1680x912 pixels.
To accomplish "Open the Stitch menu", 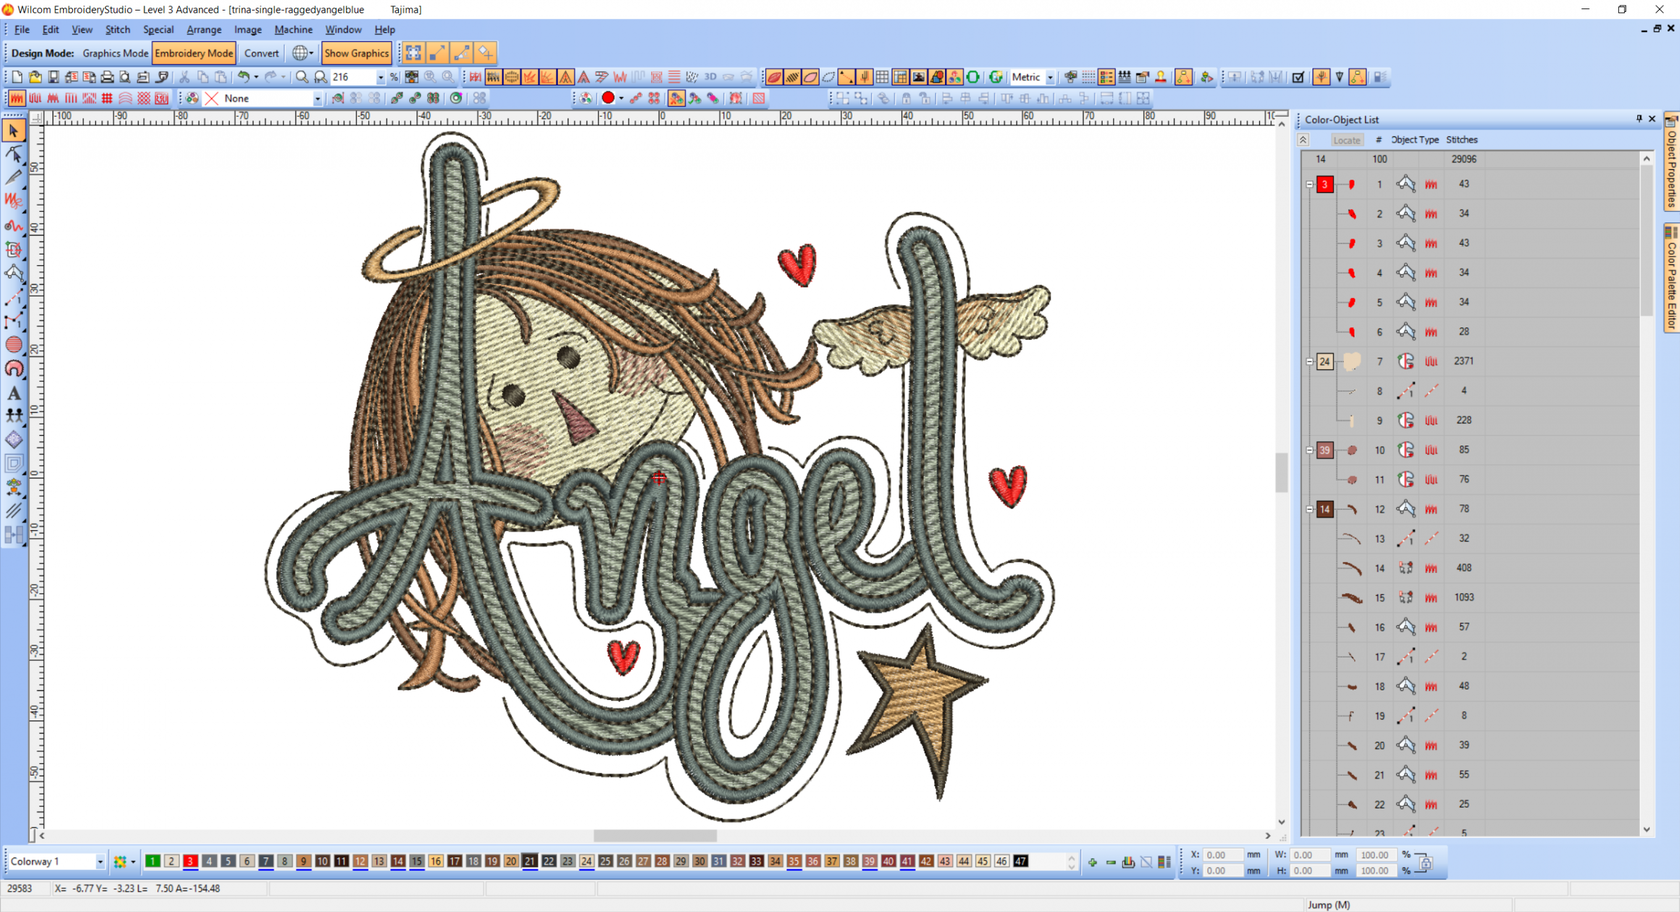I will (x=118, y=30).
